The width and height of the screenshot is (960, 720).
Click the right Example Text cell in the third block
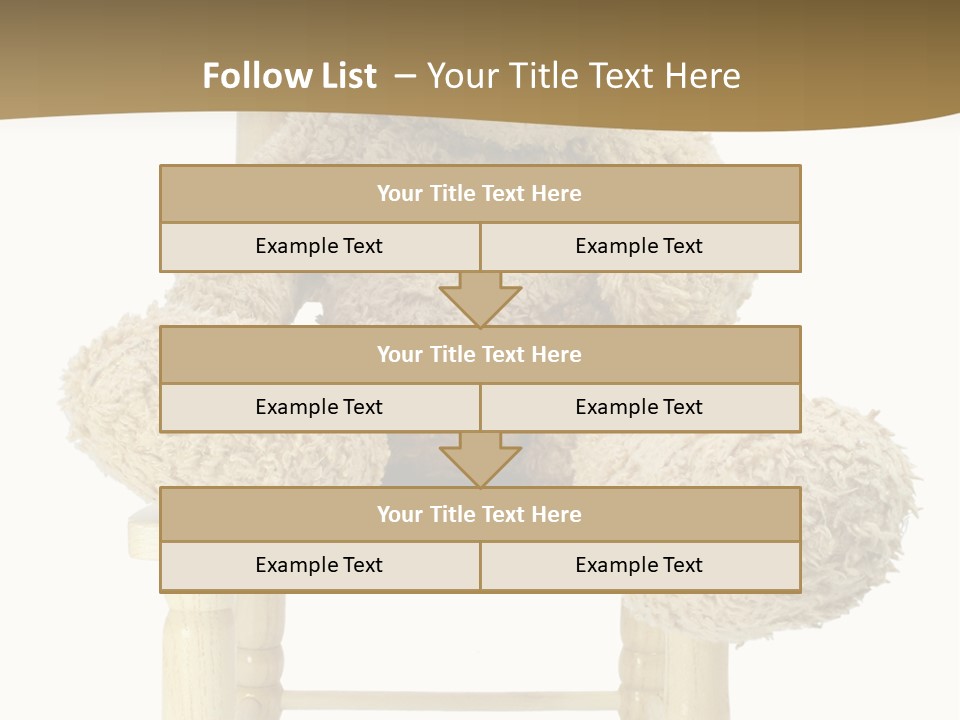click(x=639, y=566)
